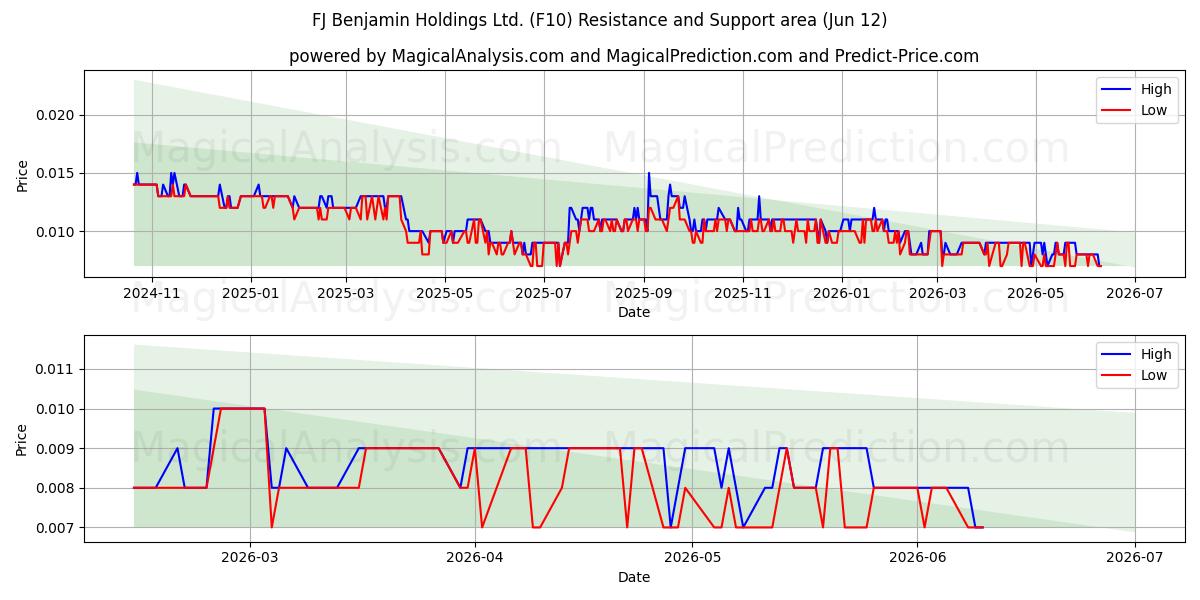The height and width of the screenshot is (600, 1200).
Task: Click the '0.009' price tick on the bottom chart
Action: (x=56, y=449)
